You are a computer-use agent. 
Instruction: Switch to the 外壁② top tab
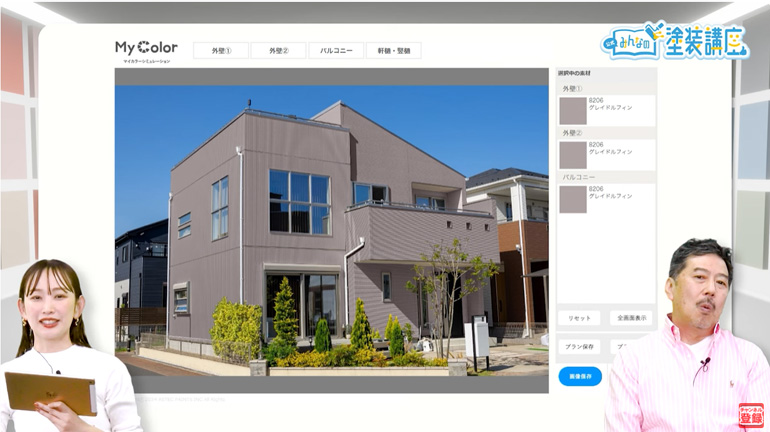[278, 50]
